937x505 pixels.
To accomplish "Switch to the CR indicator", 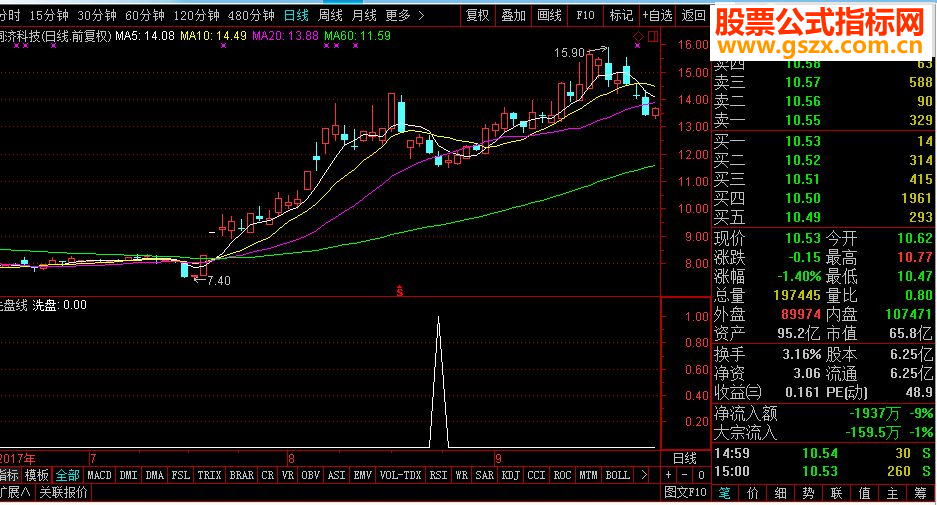I will click(267, 476).
